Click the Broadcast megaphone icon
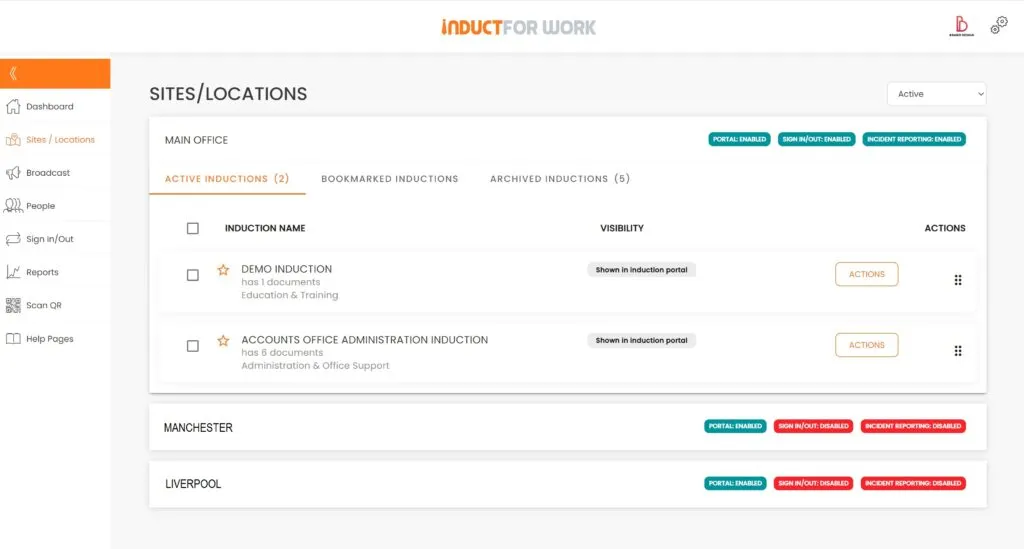This screenshot has height=549, width=1024. pos(13,173)
